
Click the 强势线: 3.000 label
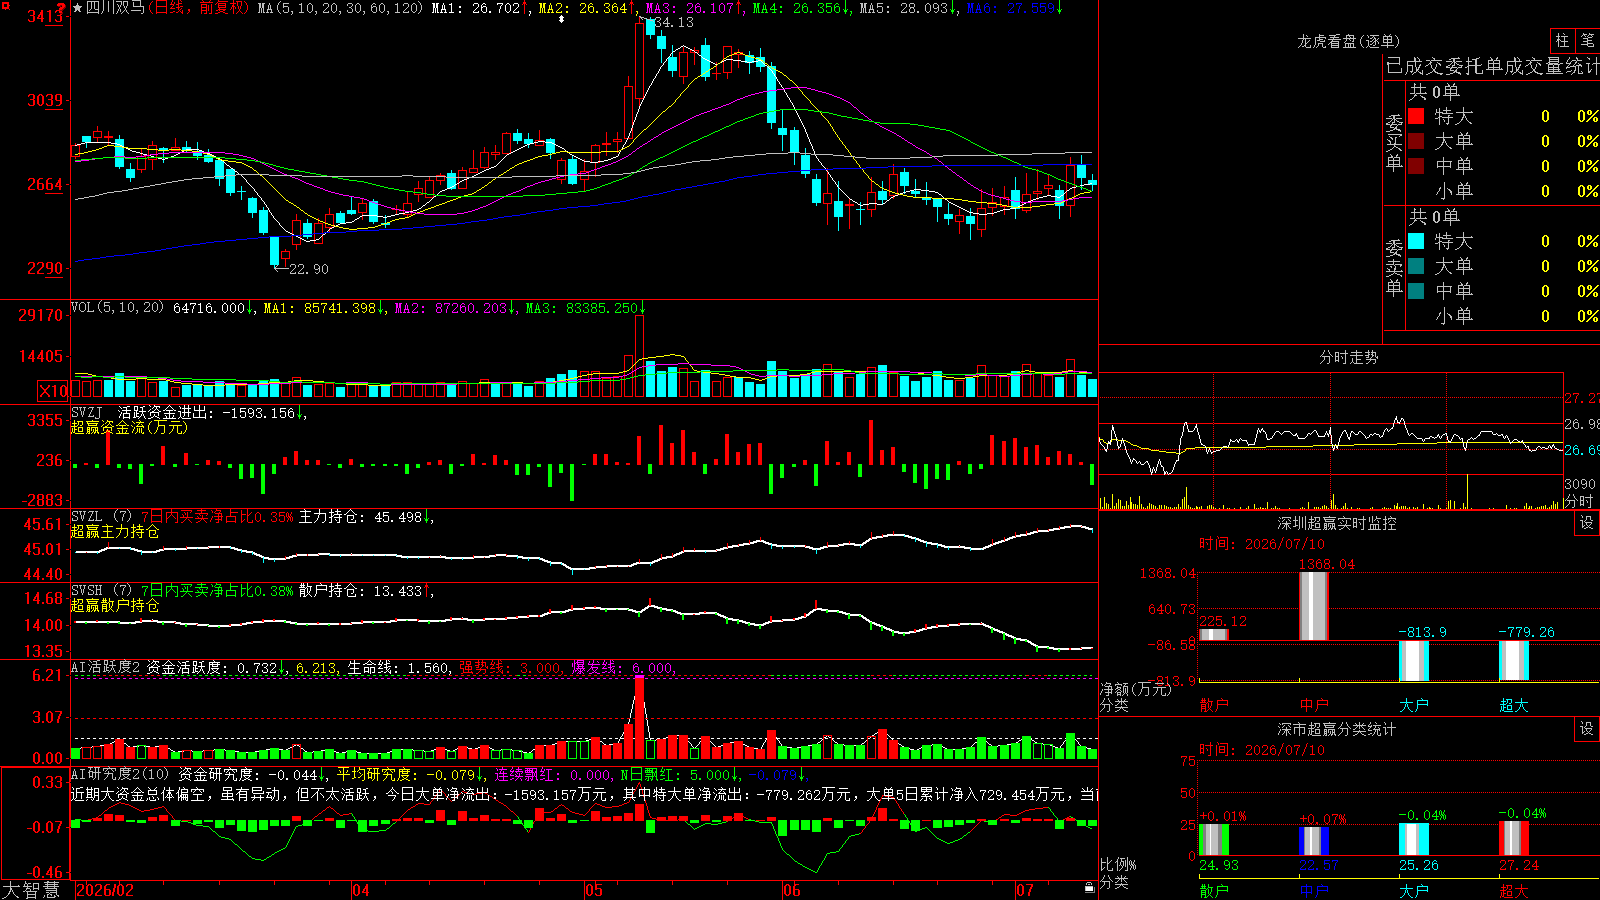(x=511, y=667)
